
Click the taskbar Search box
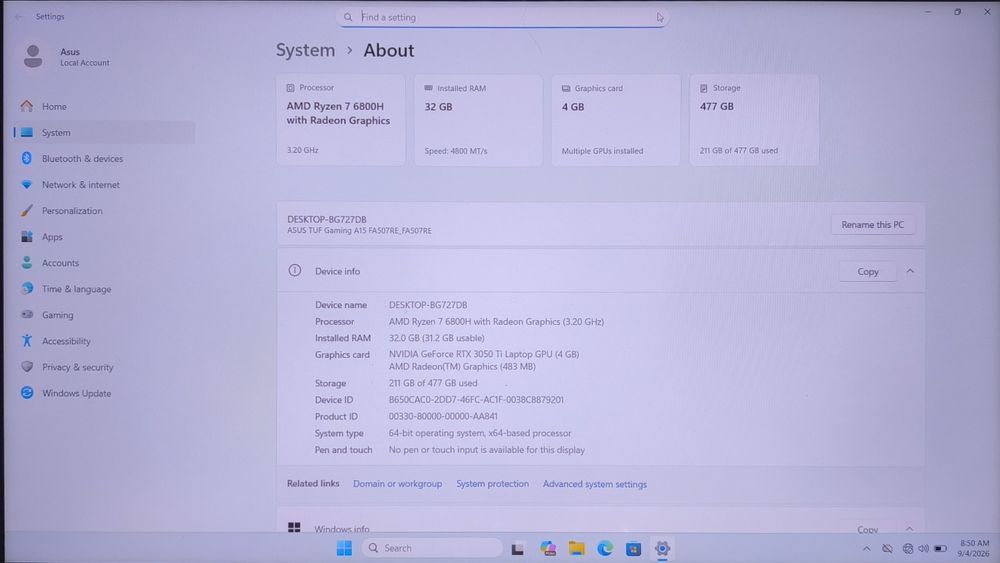pos(432,548)
